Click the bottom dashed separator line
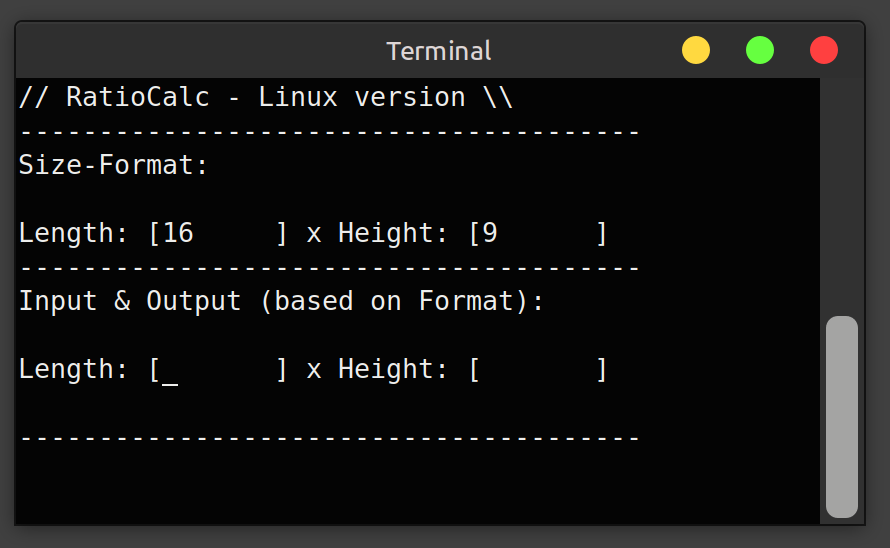 (330, 438)
